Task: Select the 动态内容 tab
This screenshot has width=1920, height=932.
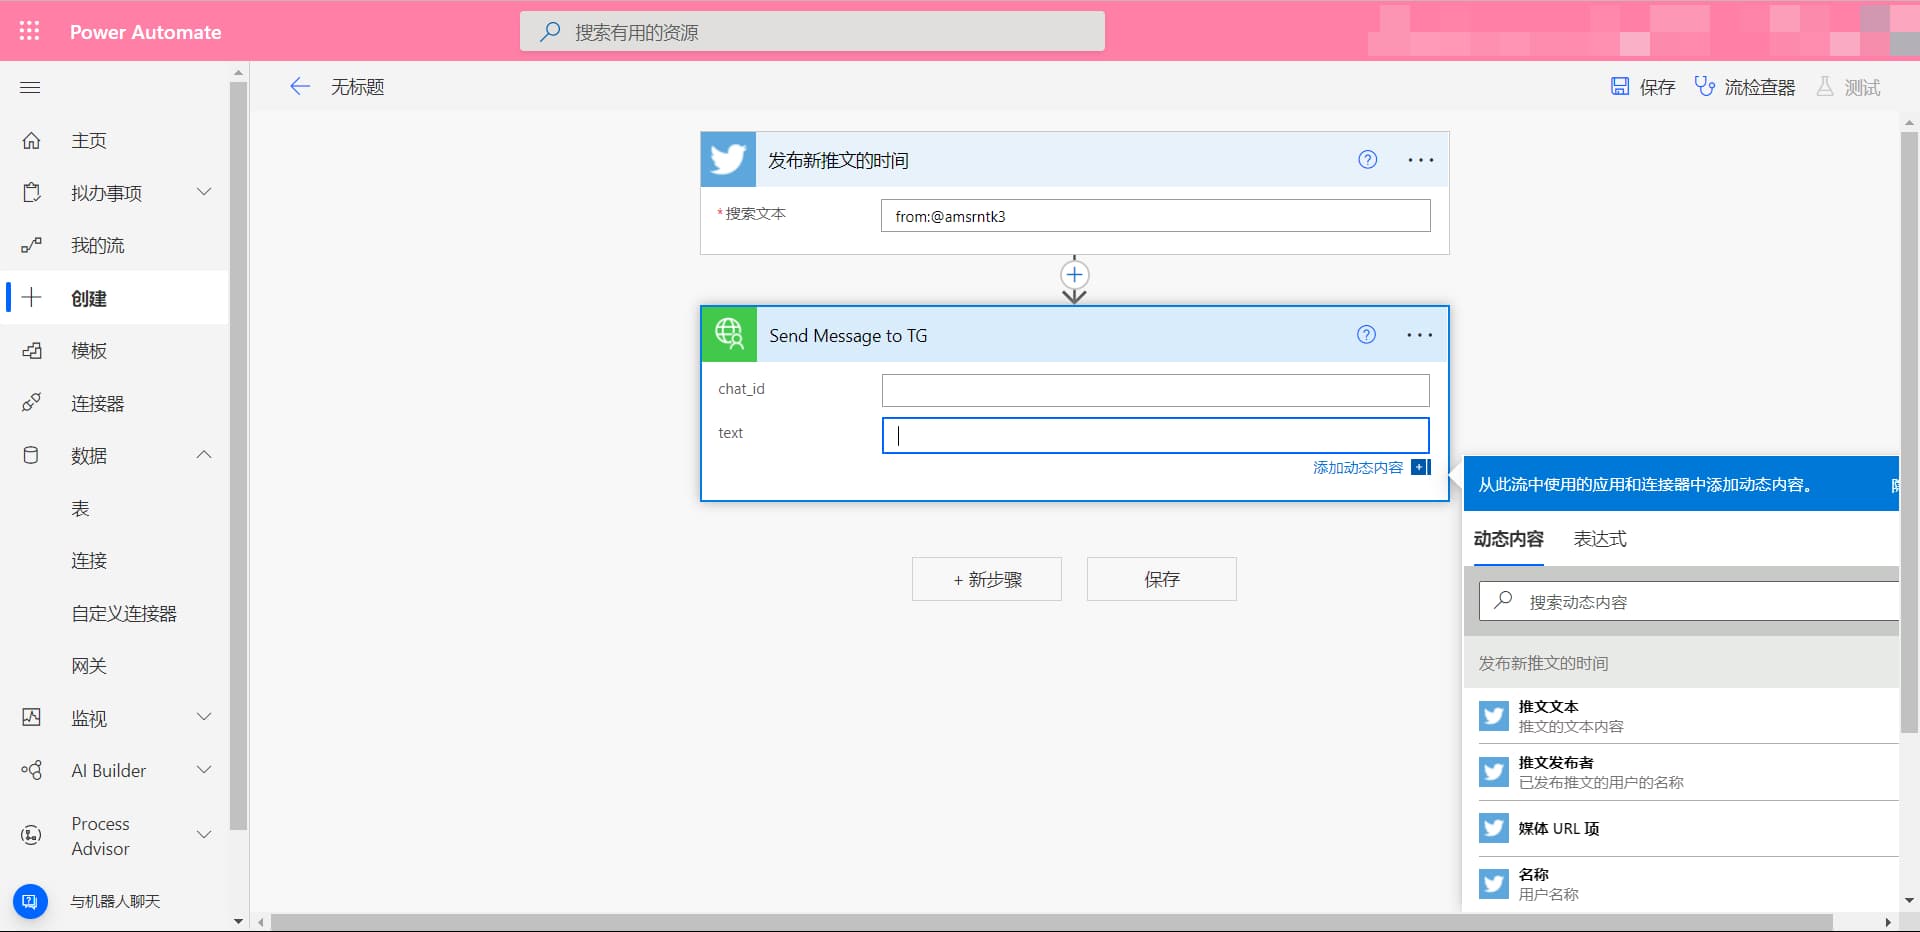Action: point(1508,539)
